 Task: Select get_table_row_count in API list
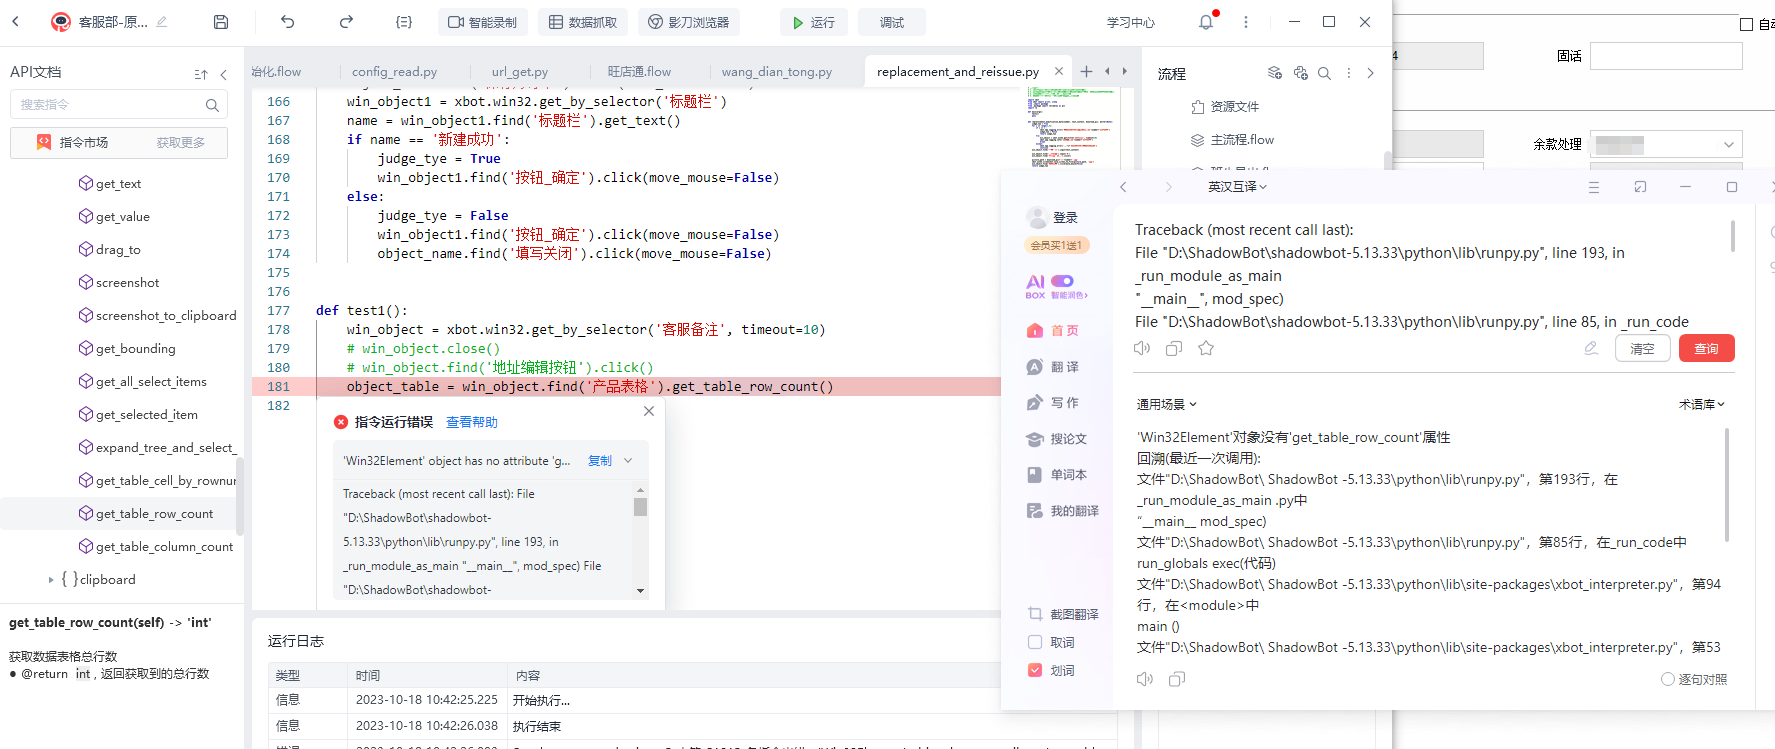point(154,513)
